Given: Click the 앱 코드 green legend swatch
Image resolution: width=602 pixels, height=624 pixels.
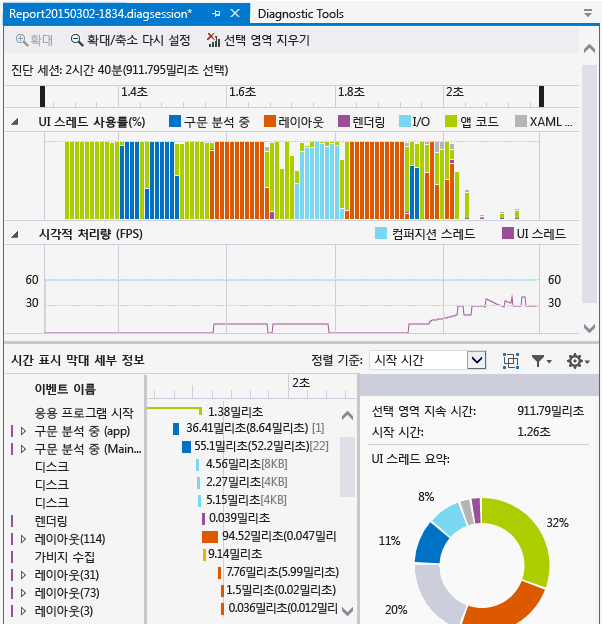Looking at the screenshot, I should pos(451,121).
